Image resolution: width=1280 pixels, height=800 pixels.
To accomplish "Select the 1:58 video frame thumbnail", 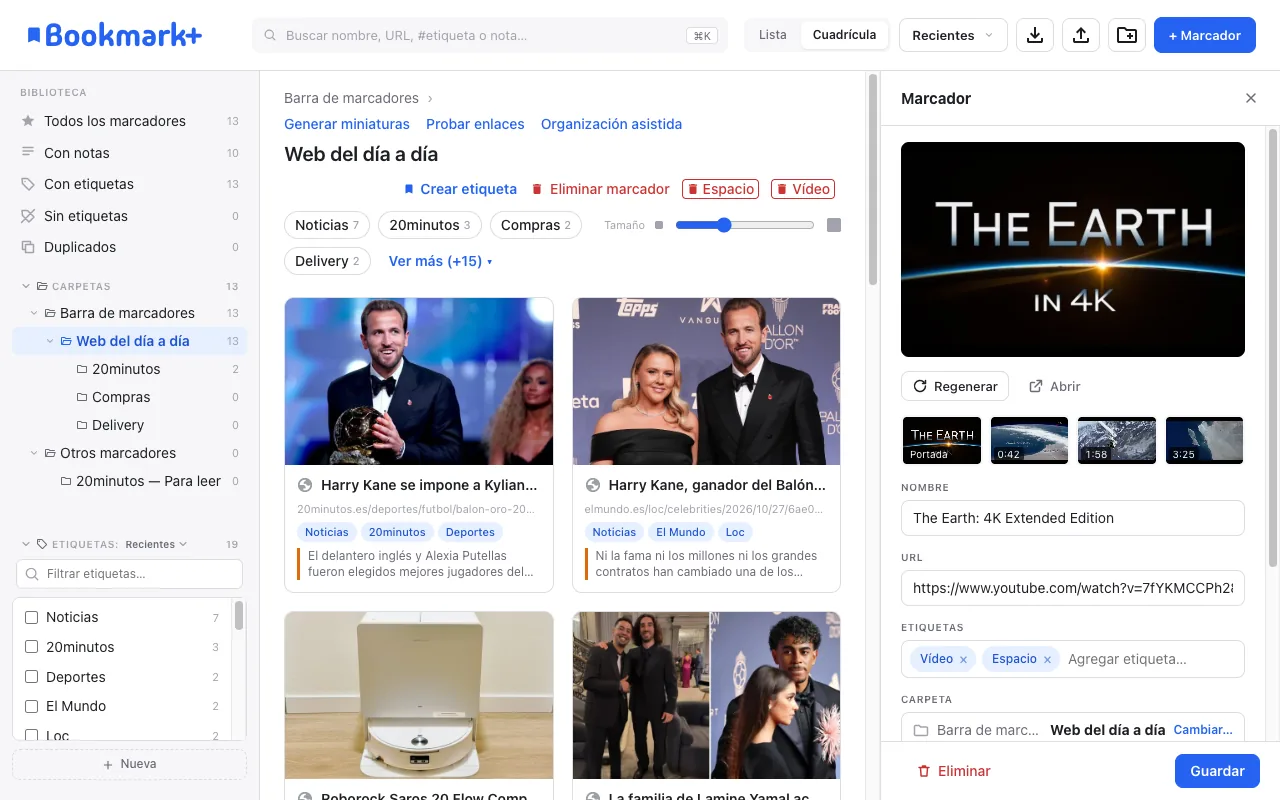I will click(1117, 440).
